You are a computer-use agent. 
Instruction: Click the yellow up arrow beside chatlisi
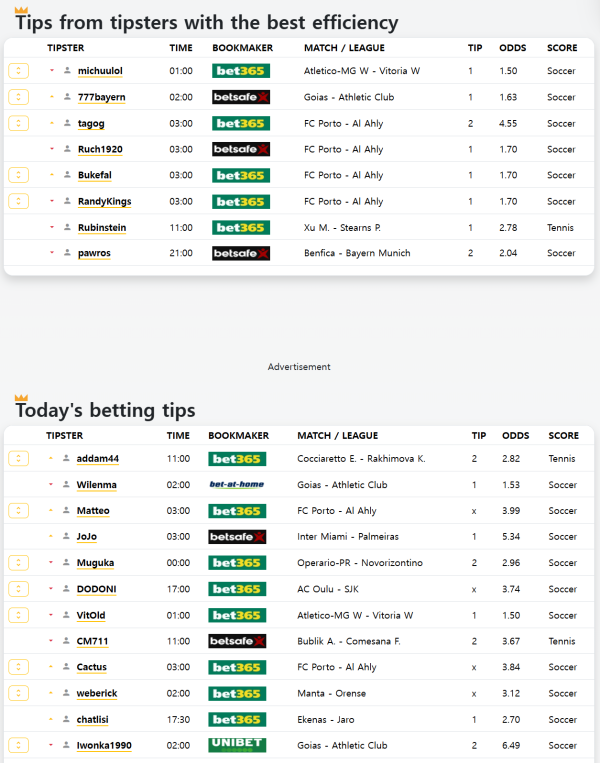[x=51, y=719]
